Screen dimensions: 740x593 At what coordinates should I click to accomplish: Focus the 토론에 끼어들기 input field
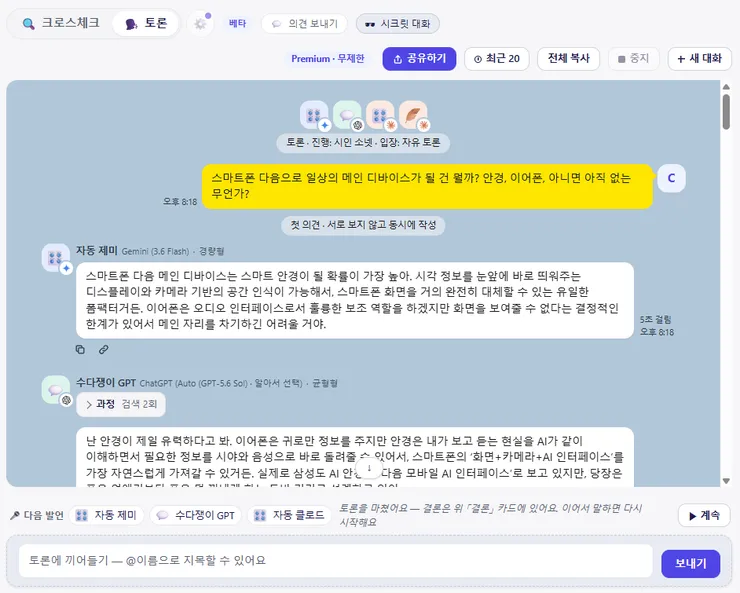(x=336, y=560)
